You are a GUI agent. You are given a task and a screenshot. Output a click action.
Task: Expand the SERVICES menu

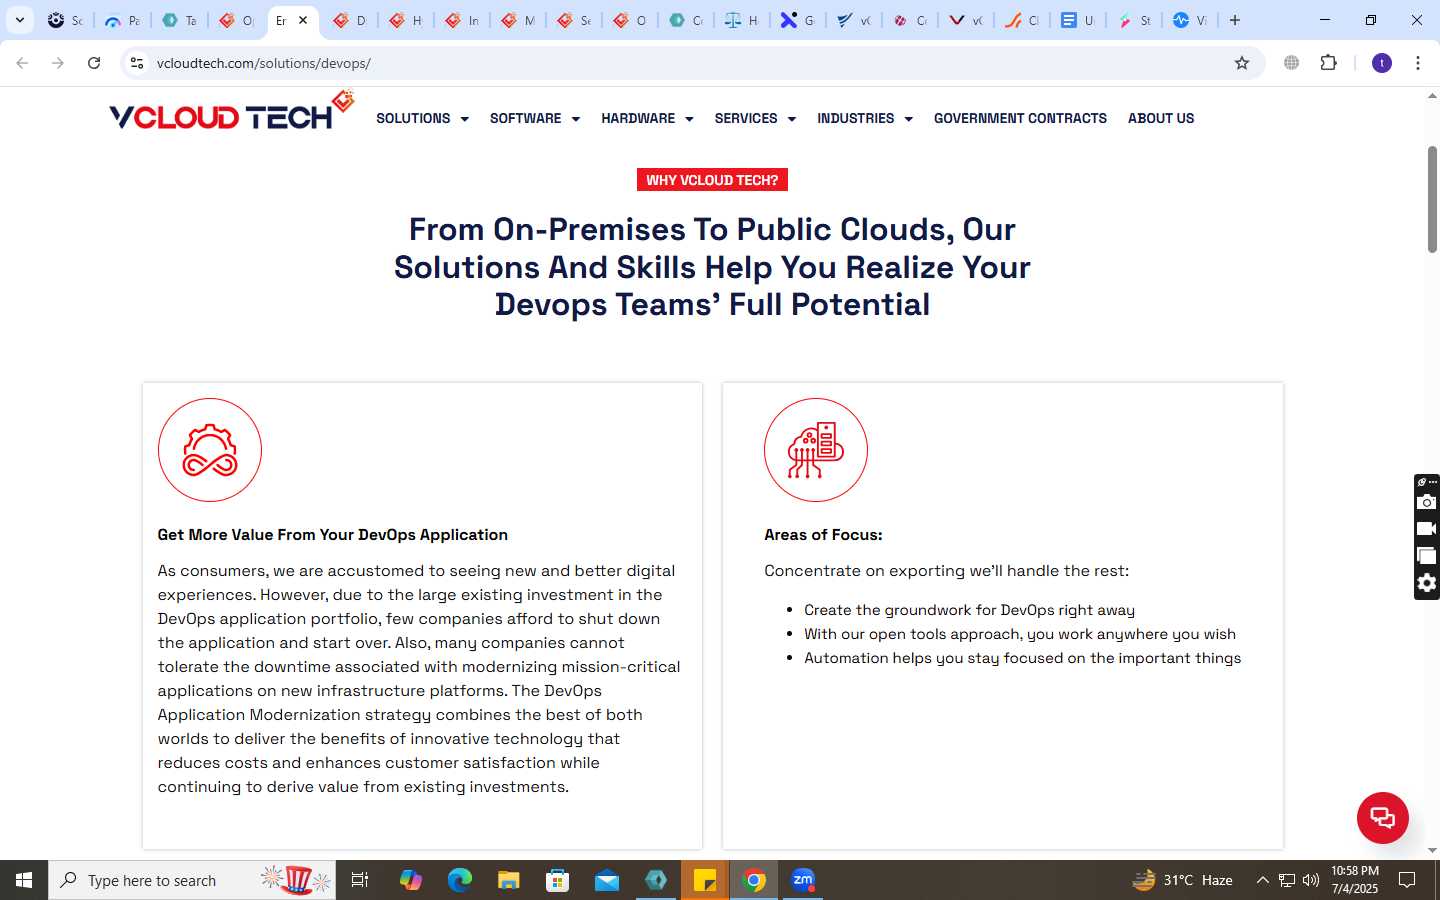(x=755, y=118)
